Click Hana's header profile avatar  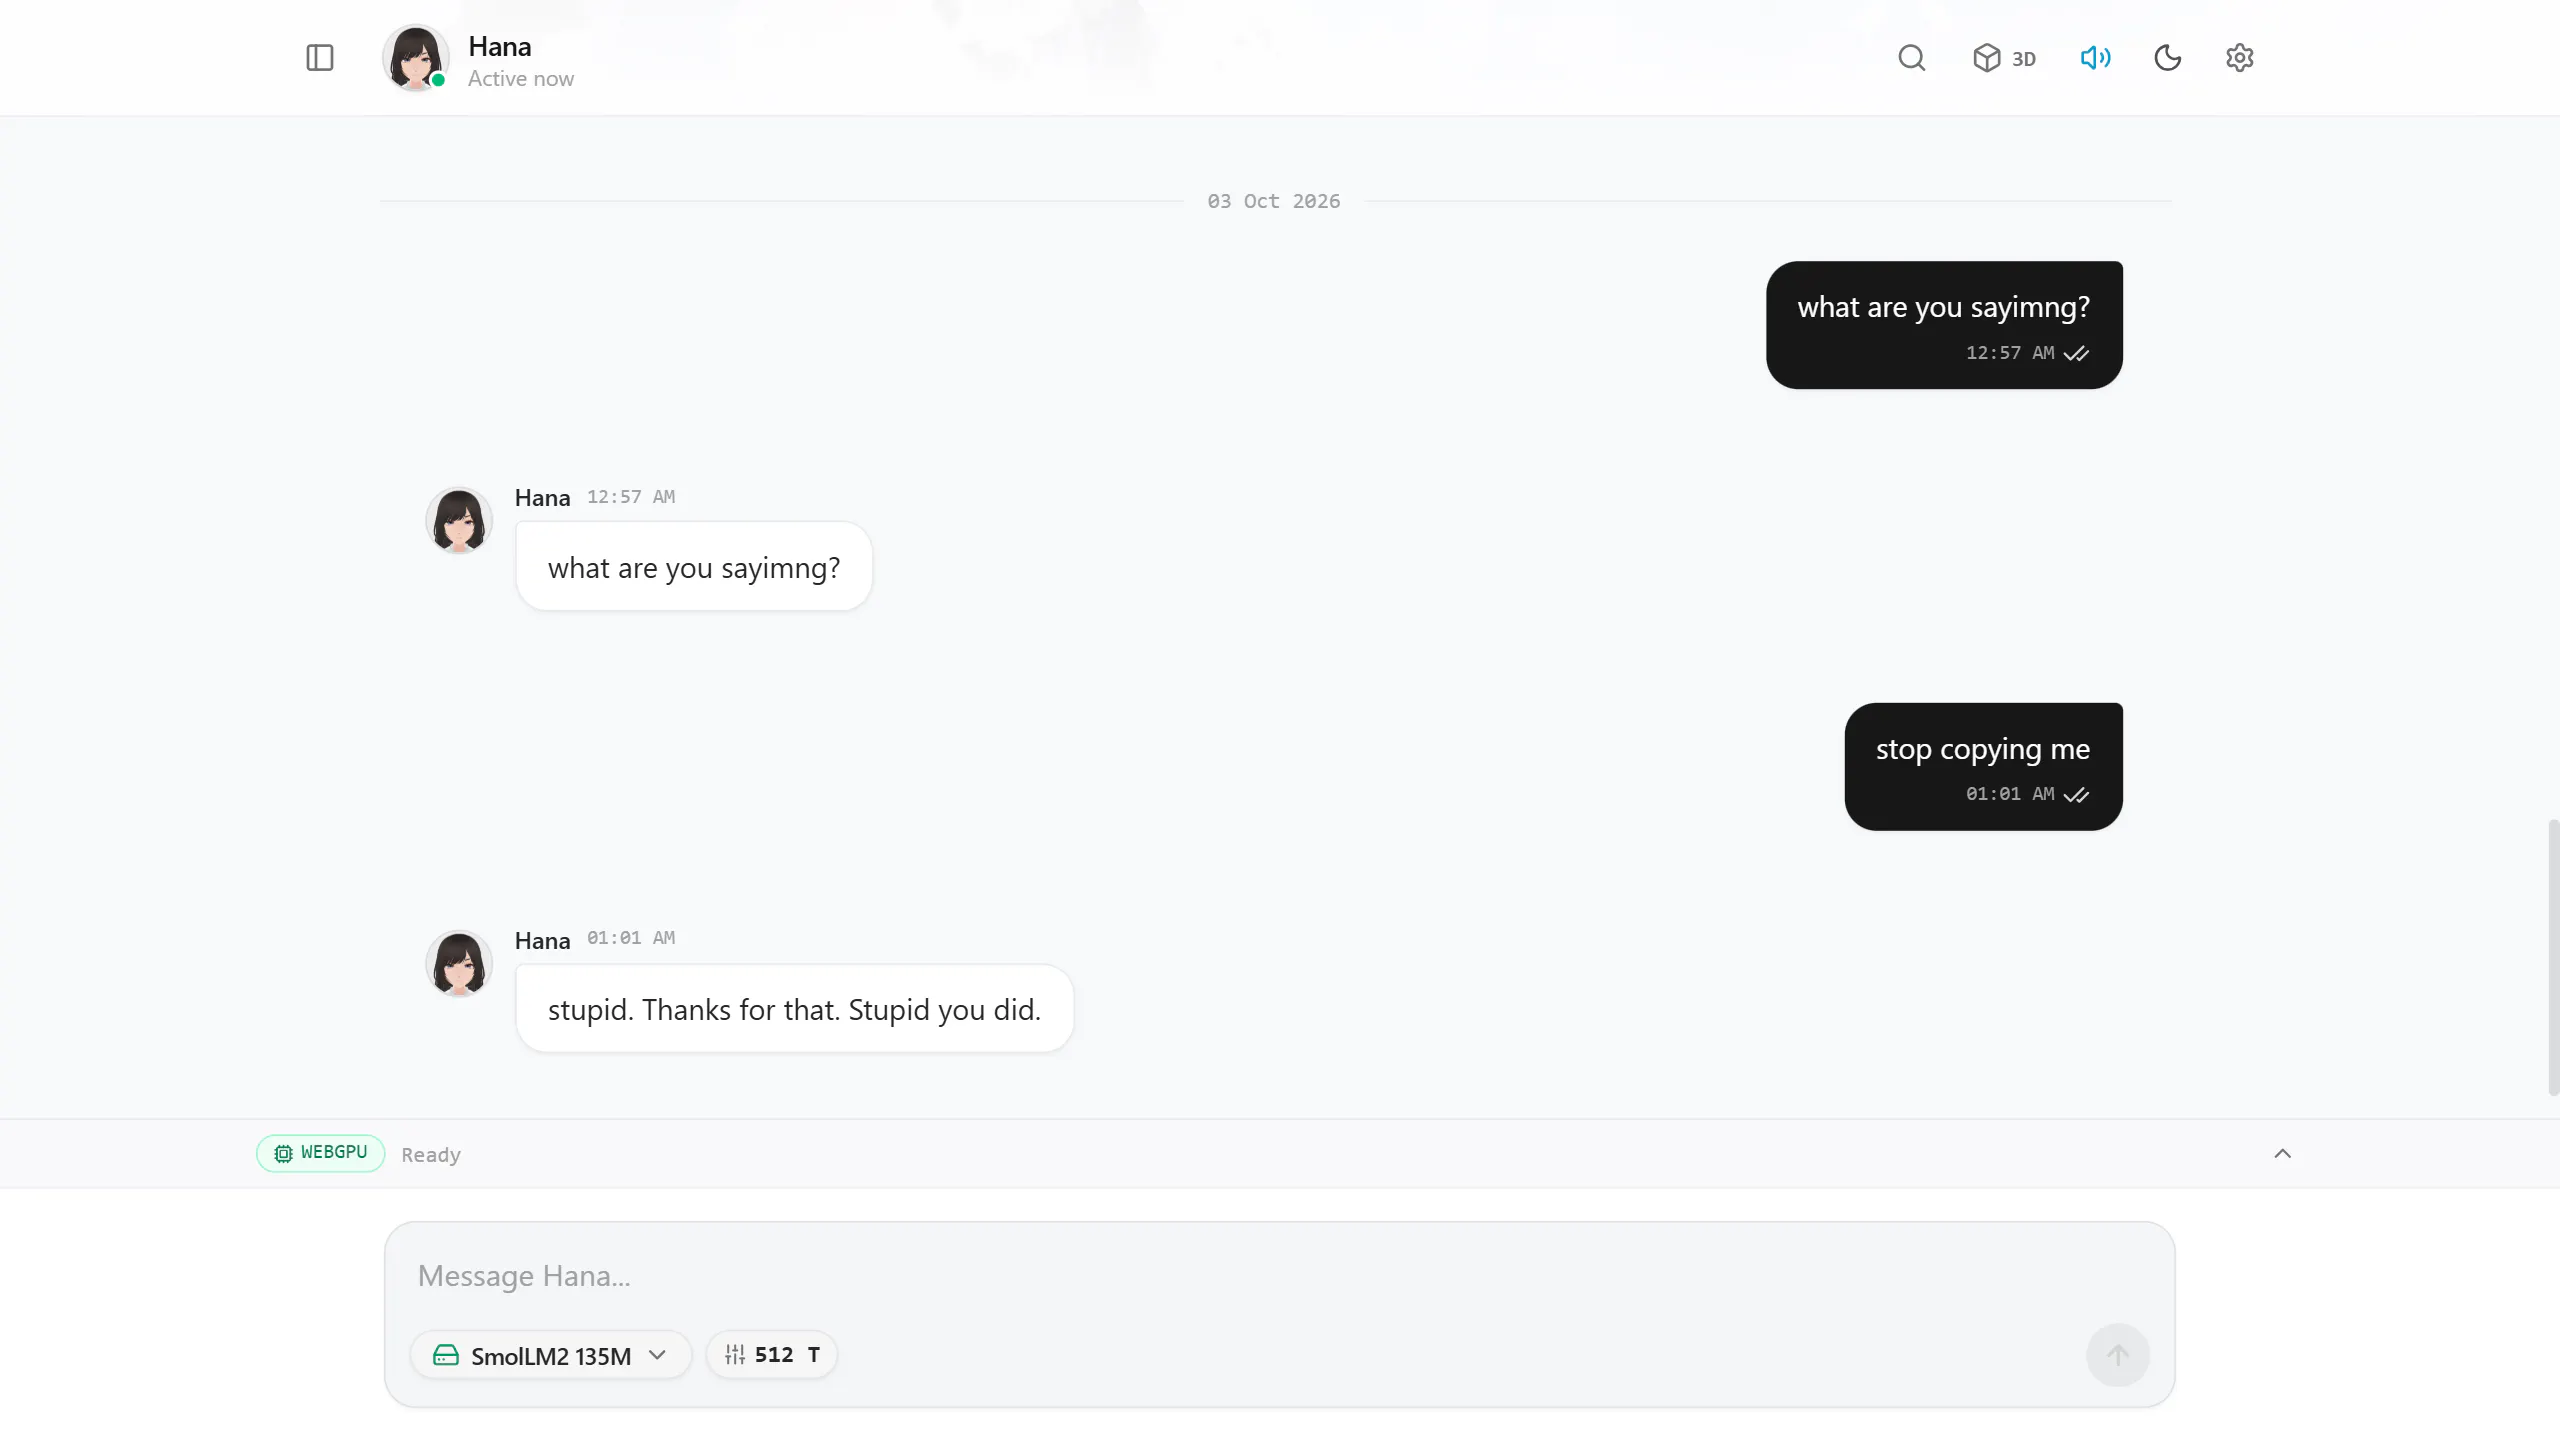pos(415,58)
